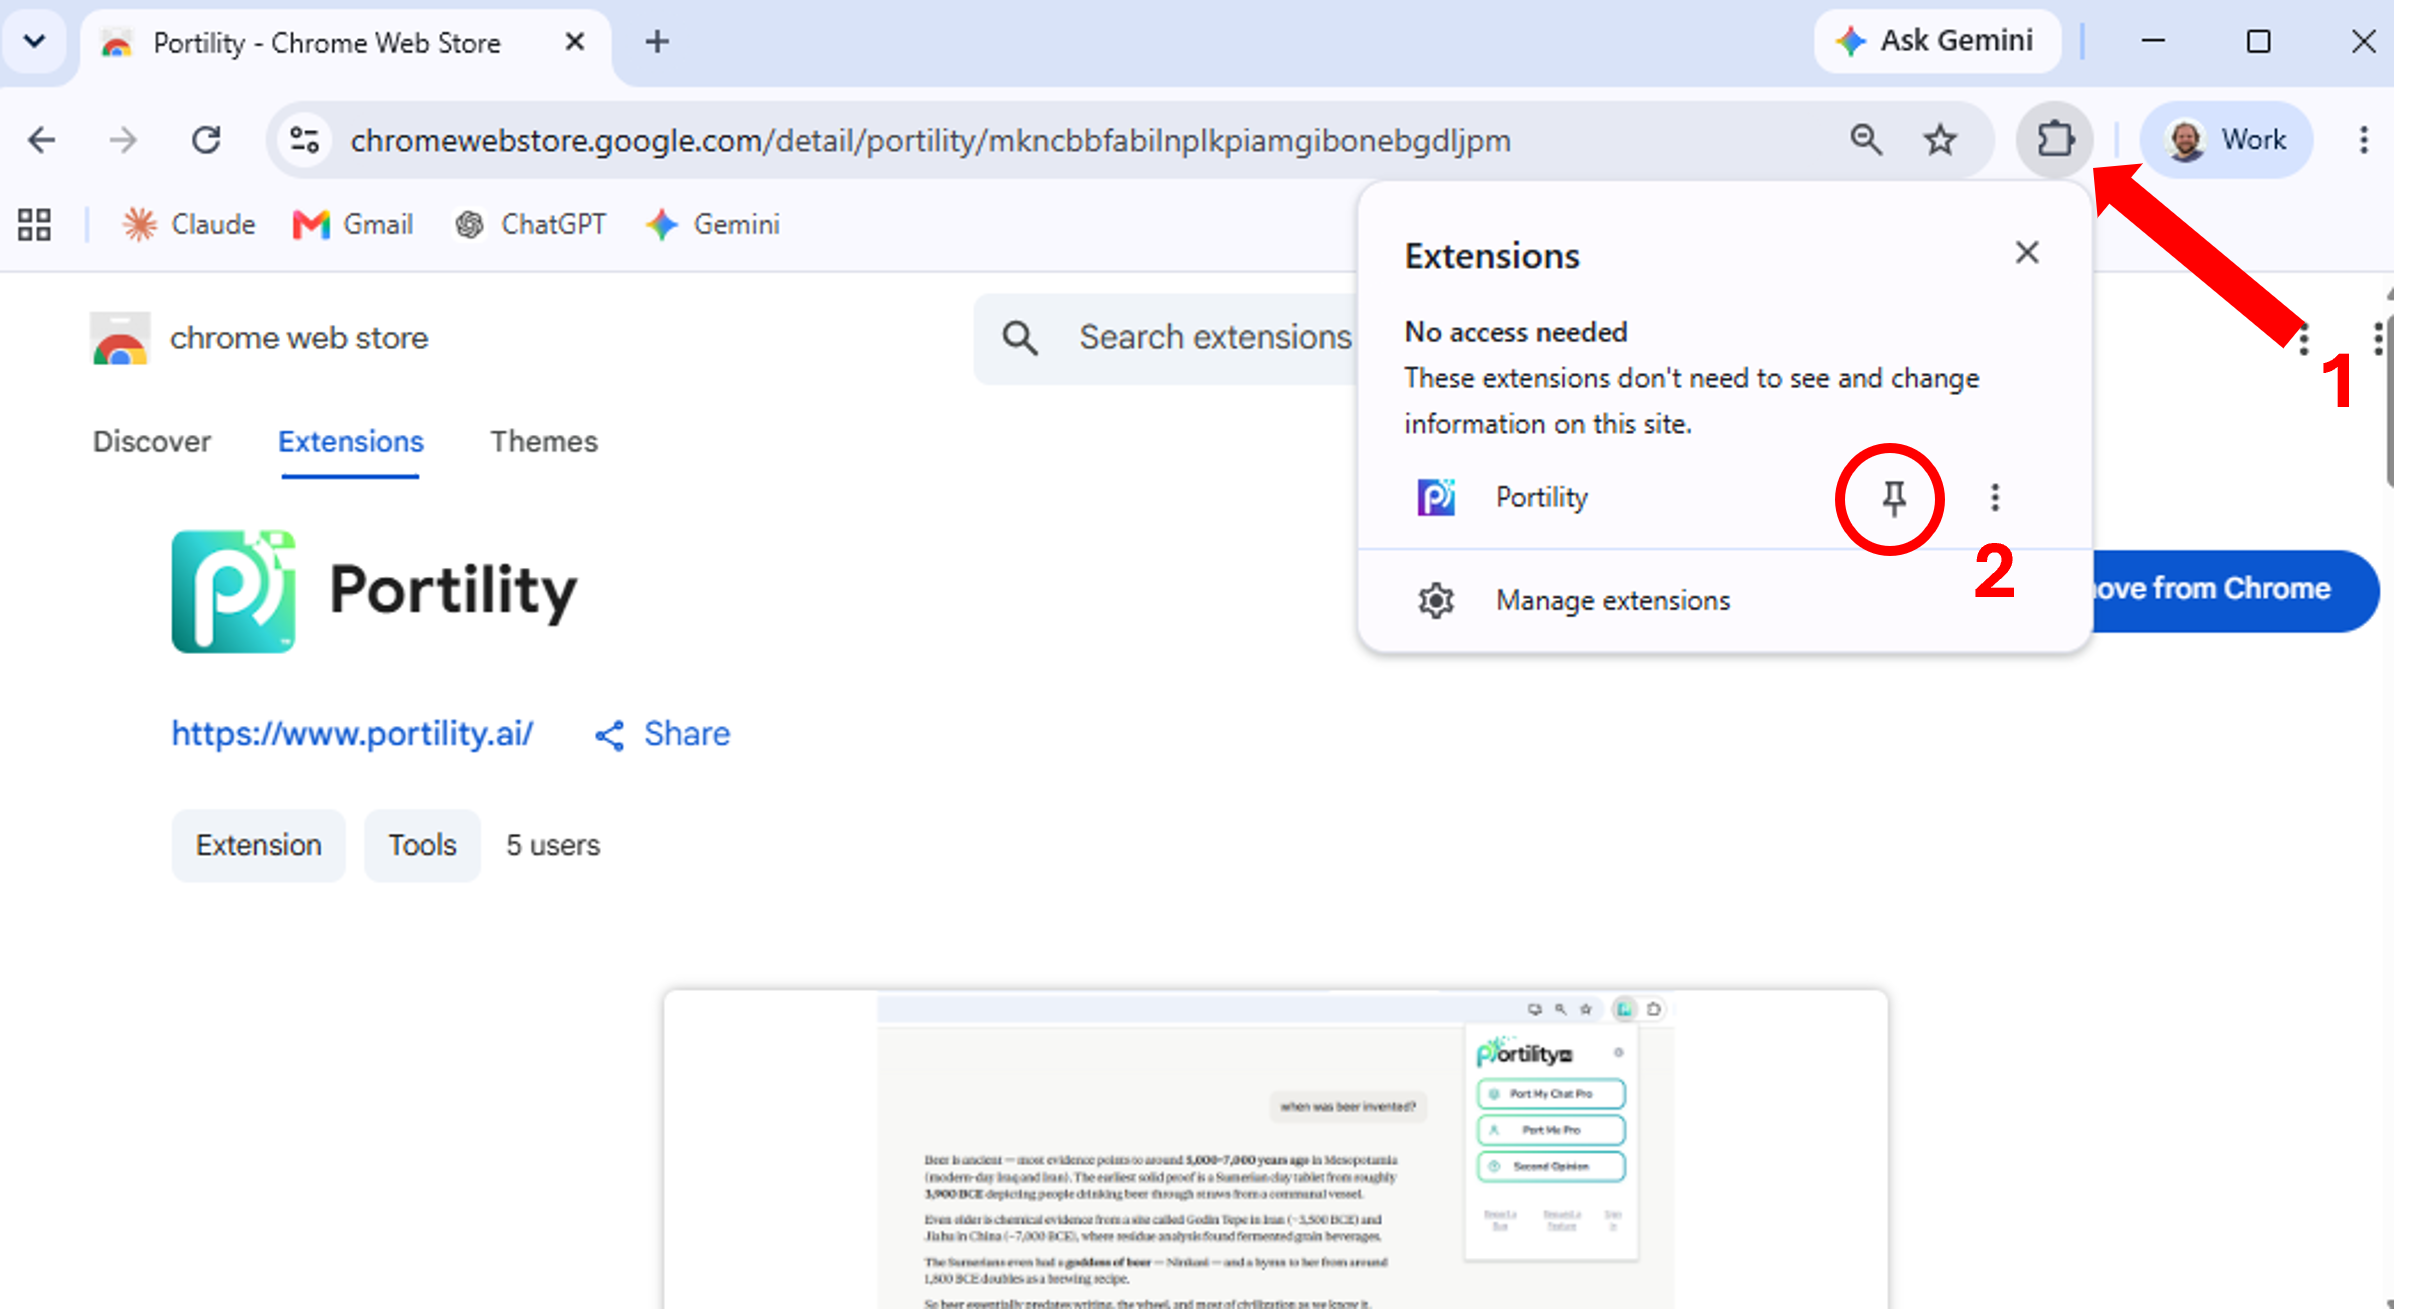Open the Gemini bookmark

click(x=712, y=225)
